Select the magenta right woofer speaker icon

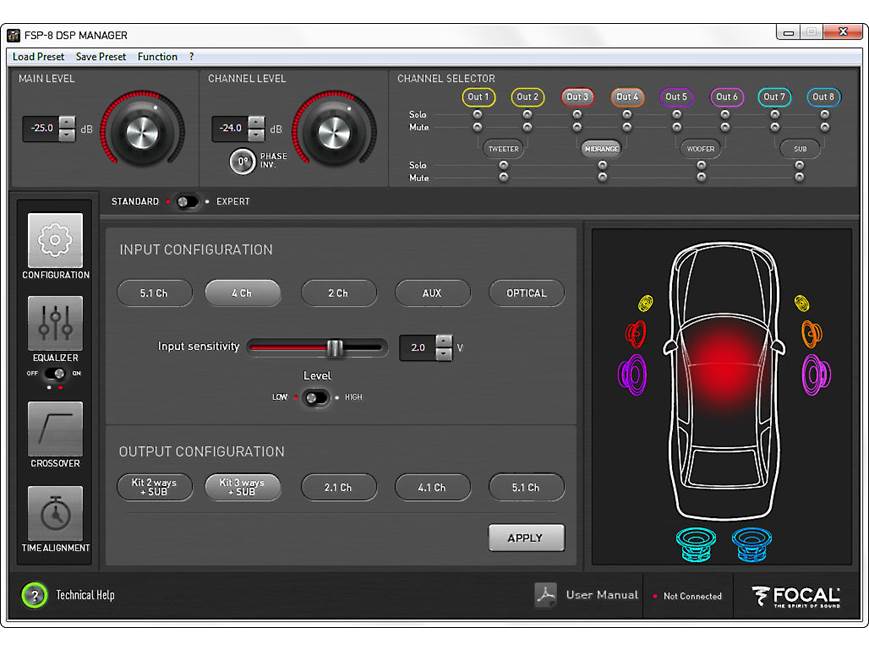(816, 375)
